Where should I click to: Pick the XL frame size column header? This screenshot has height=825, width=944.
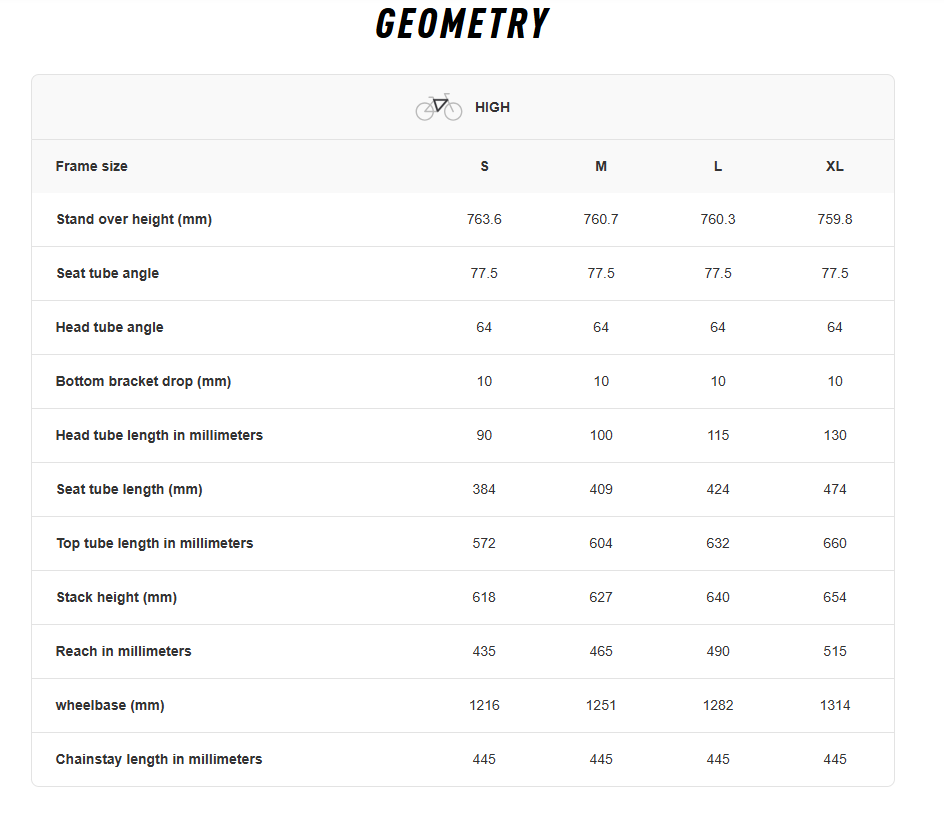coord(835,166)
